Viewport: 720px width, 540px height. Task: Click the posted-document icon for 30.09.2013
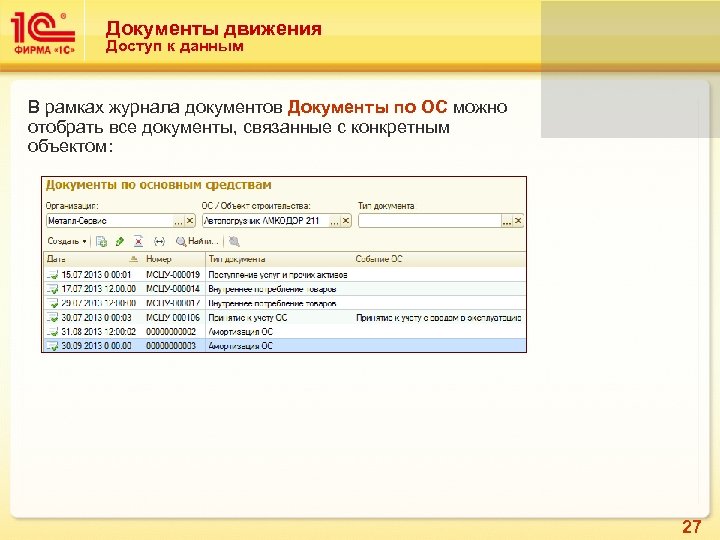click(x=52, y=345)
